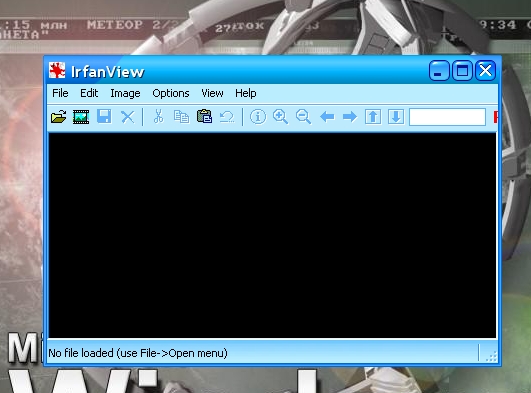Go to previous file with left arrow
The image size is (531, 393).
(327, 117)
